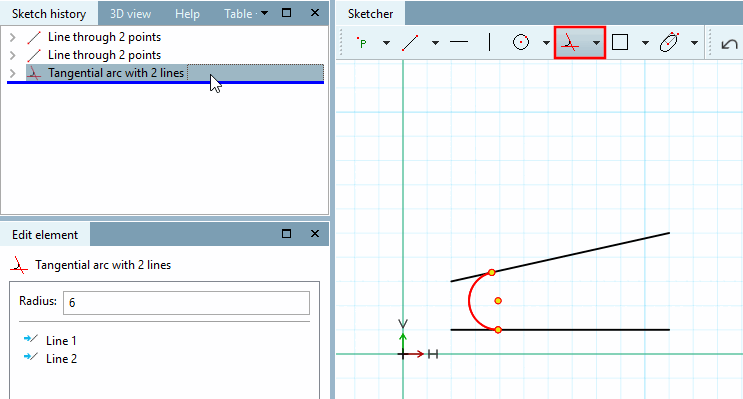The height and width of the screenshot is (399, 743).
Task: Open the Rectangle tool dropdown arrow
Action: (x=645, y=43)
